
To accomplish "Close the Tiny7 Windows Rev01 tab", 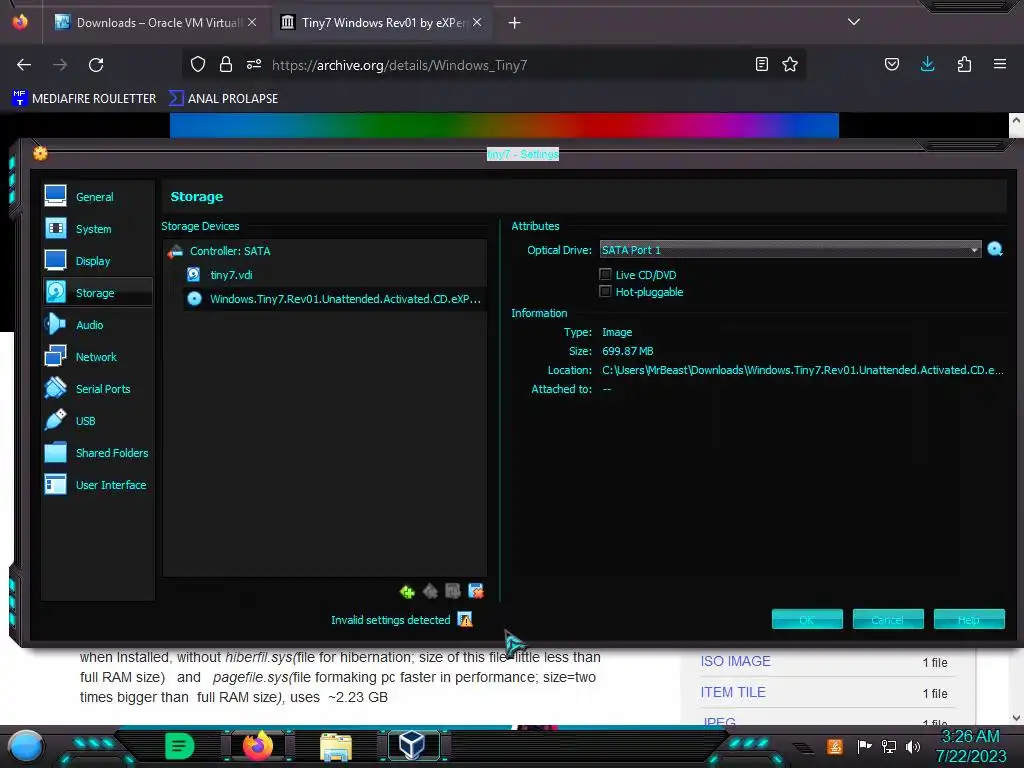I will (477, 22).
